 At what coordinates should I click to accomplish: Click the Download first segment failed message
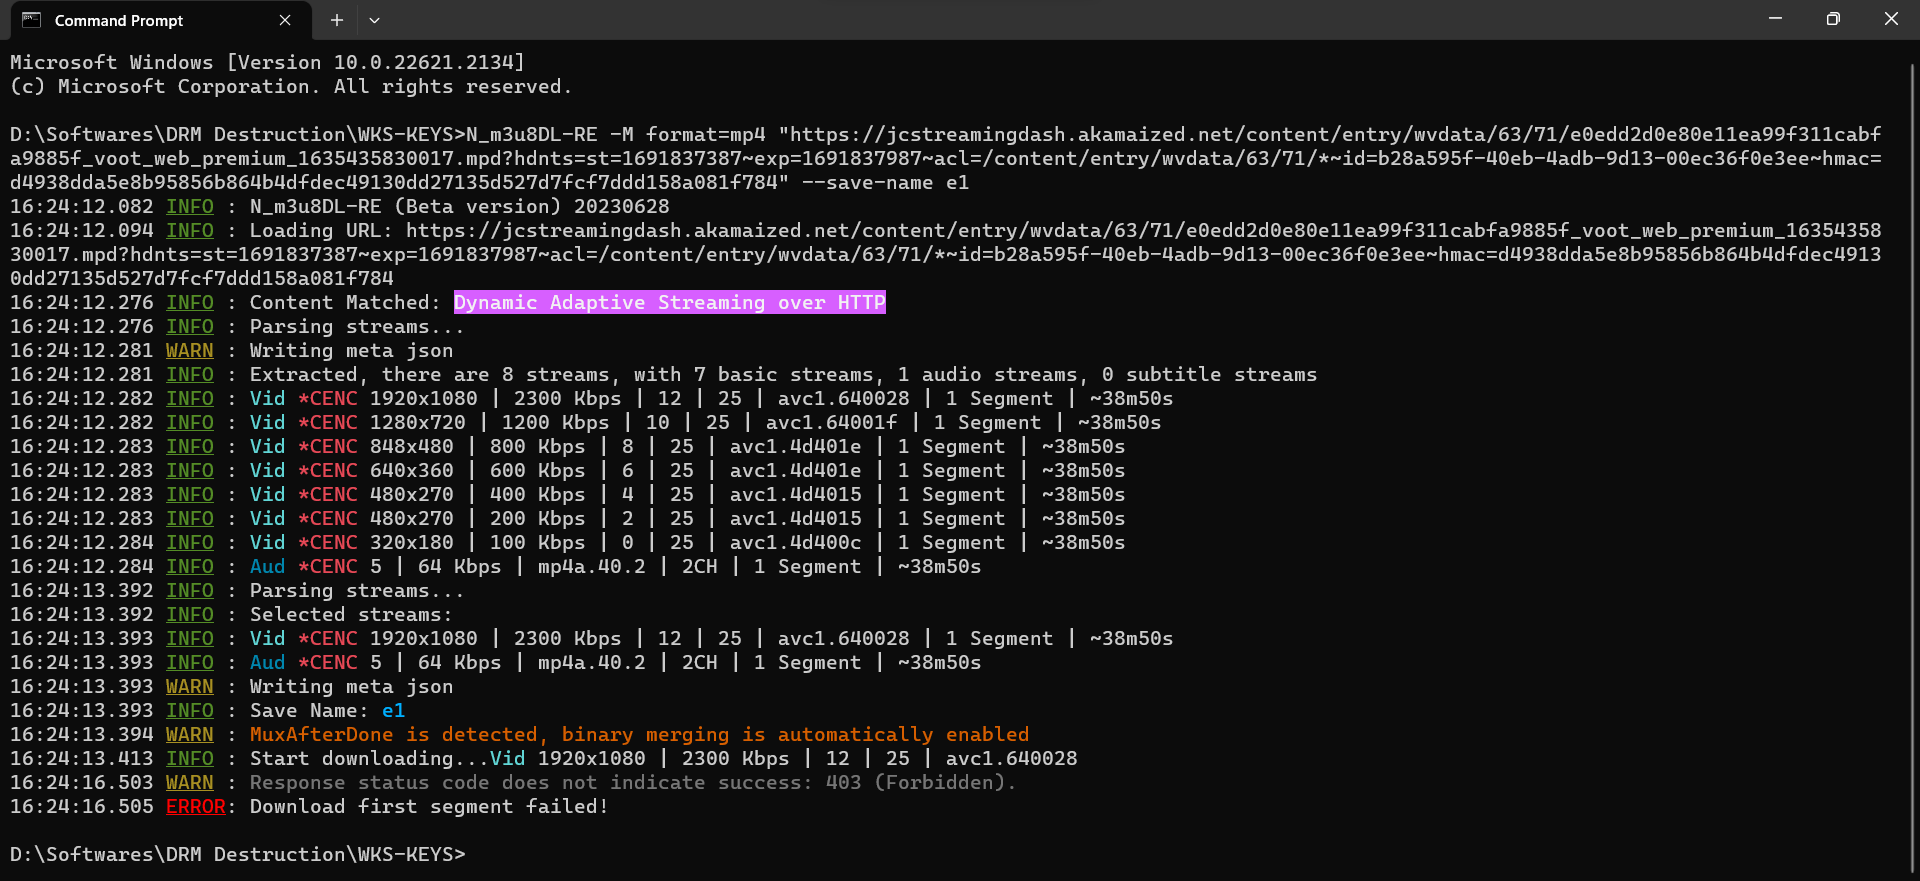pyautogui.click(x=429, y=806)
